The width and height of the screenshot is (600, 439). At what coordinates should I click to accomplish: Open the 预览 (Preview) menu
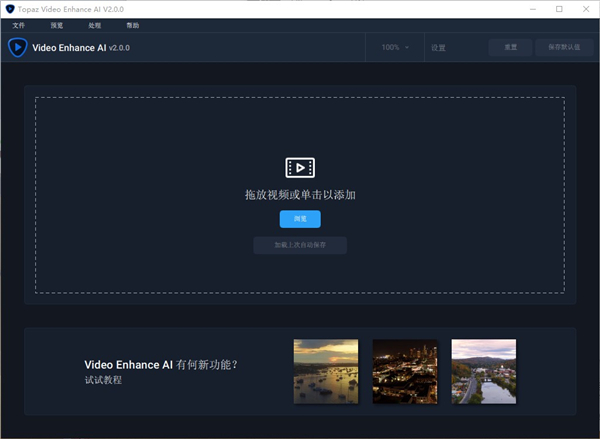click(56, 25)
